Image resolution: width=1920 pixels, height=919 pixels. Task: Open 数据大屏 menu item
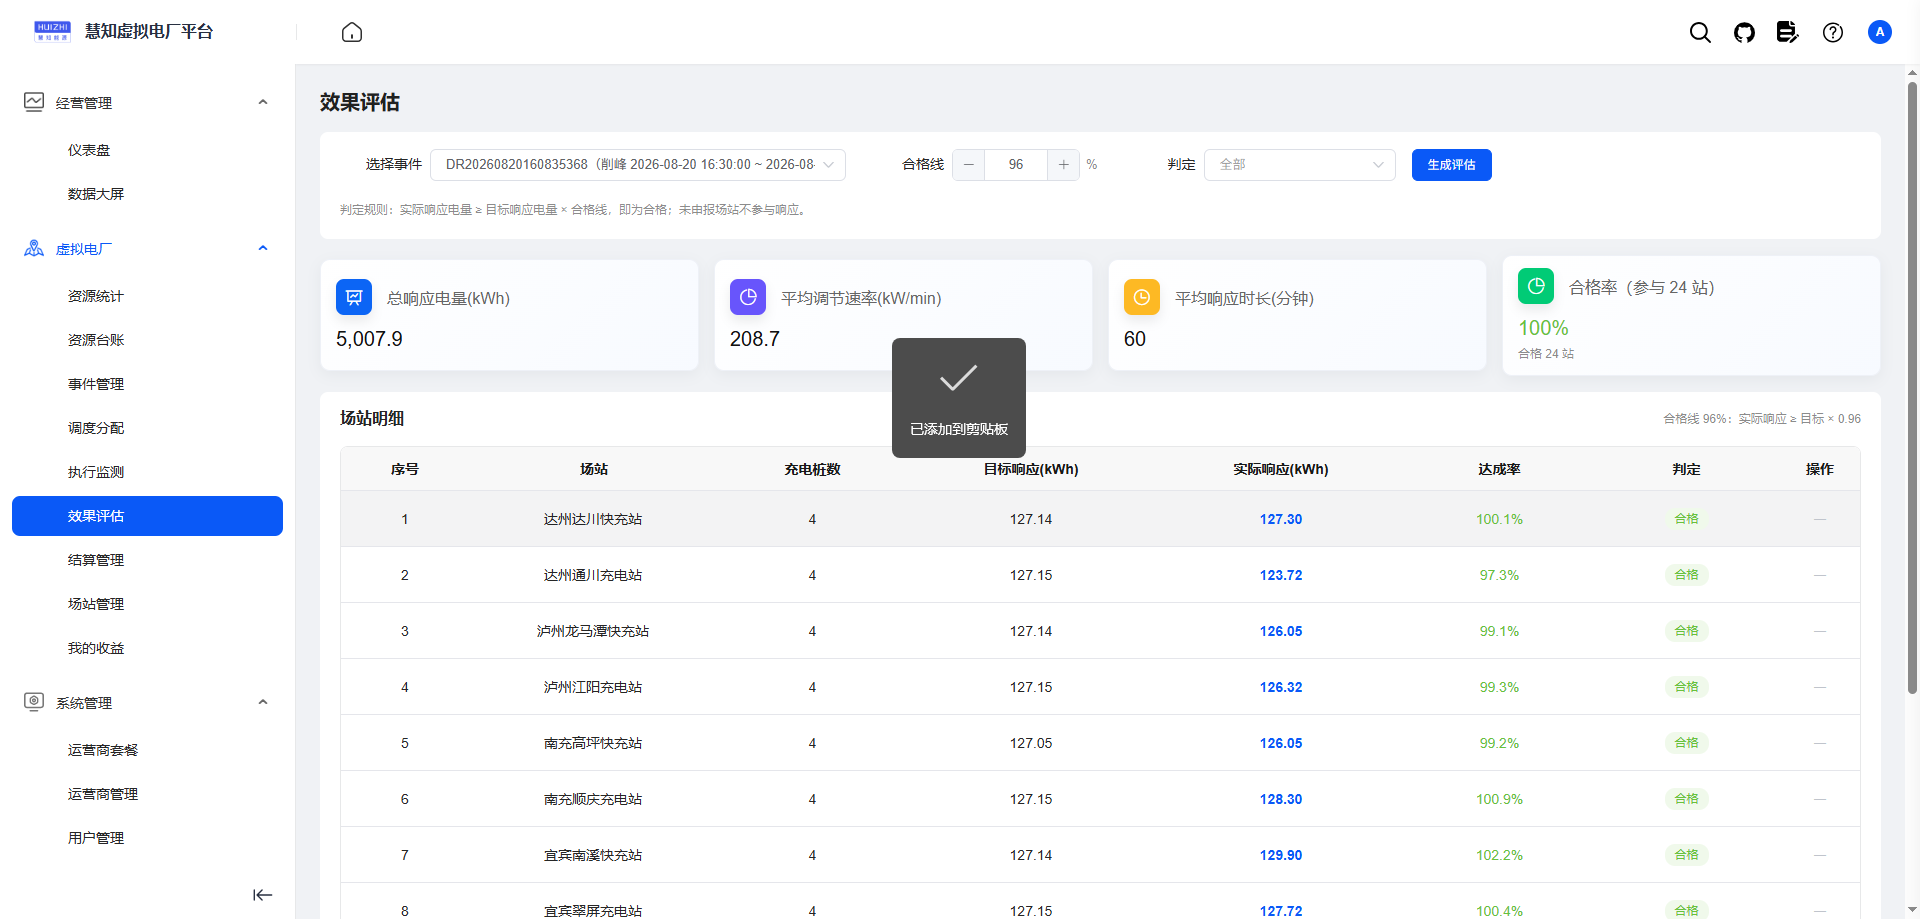[147, 194]
